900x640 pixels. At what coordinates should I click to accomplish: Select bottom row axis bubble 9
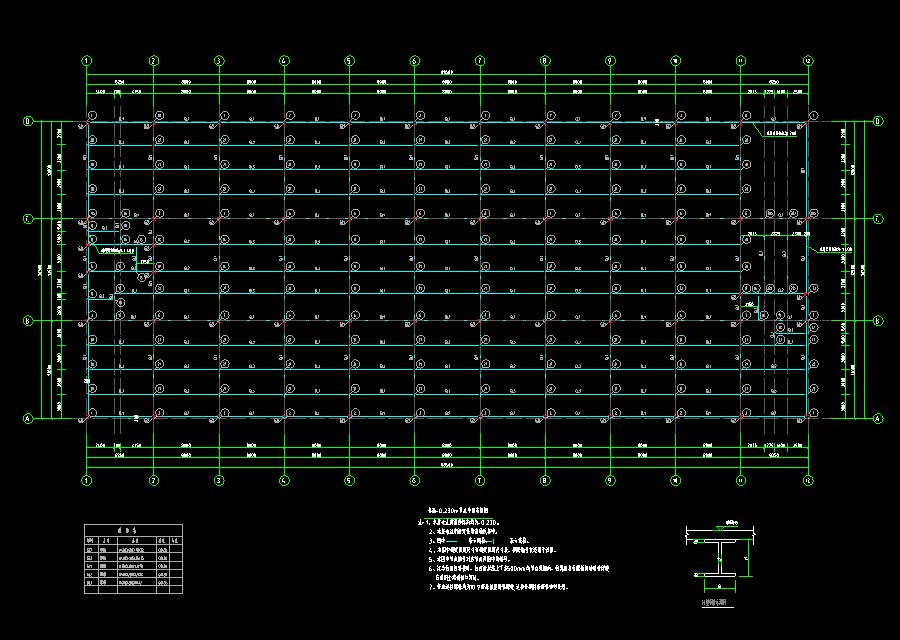(610, 480)
